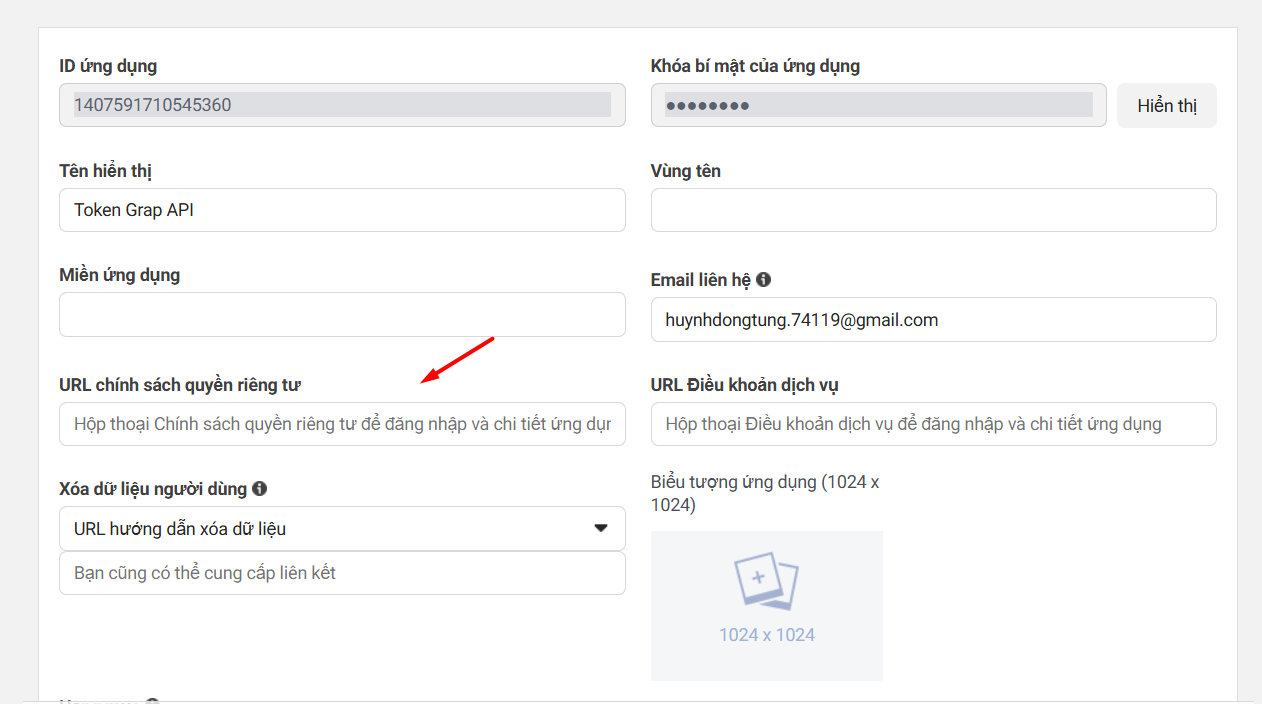Click the Vùng tên input field
This screenshot has height=704, width=1262.
point(934,210)
